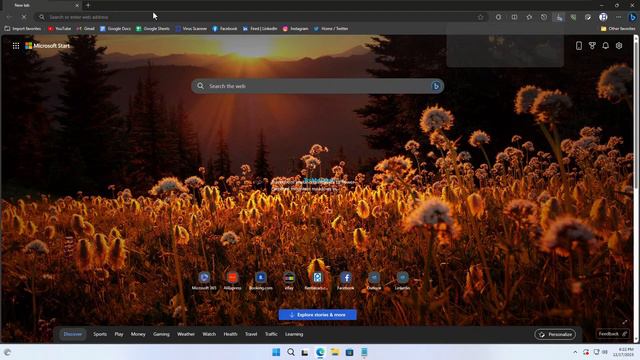Image resolution: width=640 pixels, height=360 pixels.
Task: Open the Microsoft Start app launcher grid
Action: pyautogui.click(x=16, y=46)
